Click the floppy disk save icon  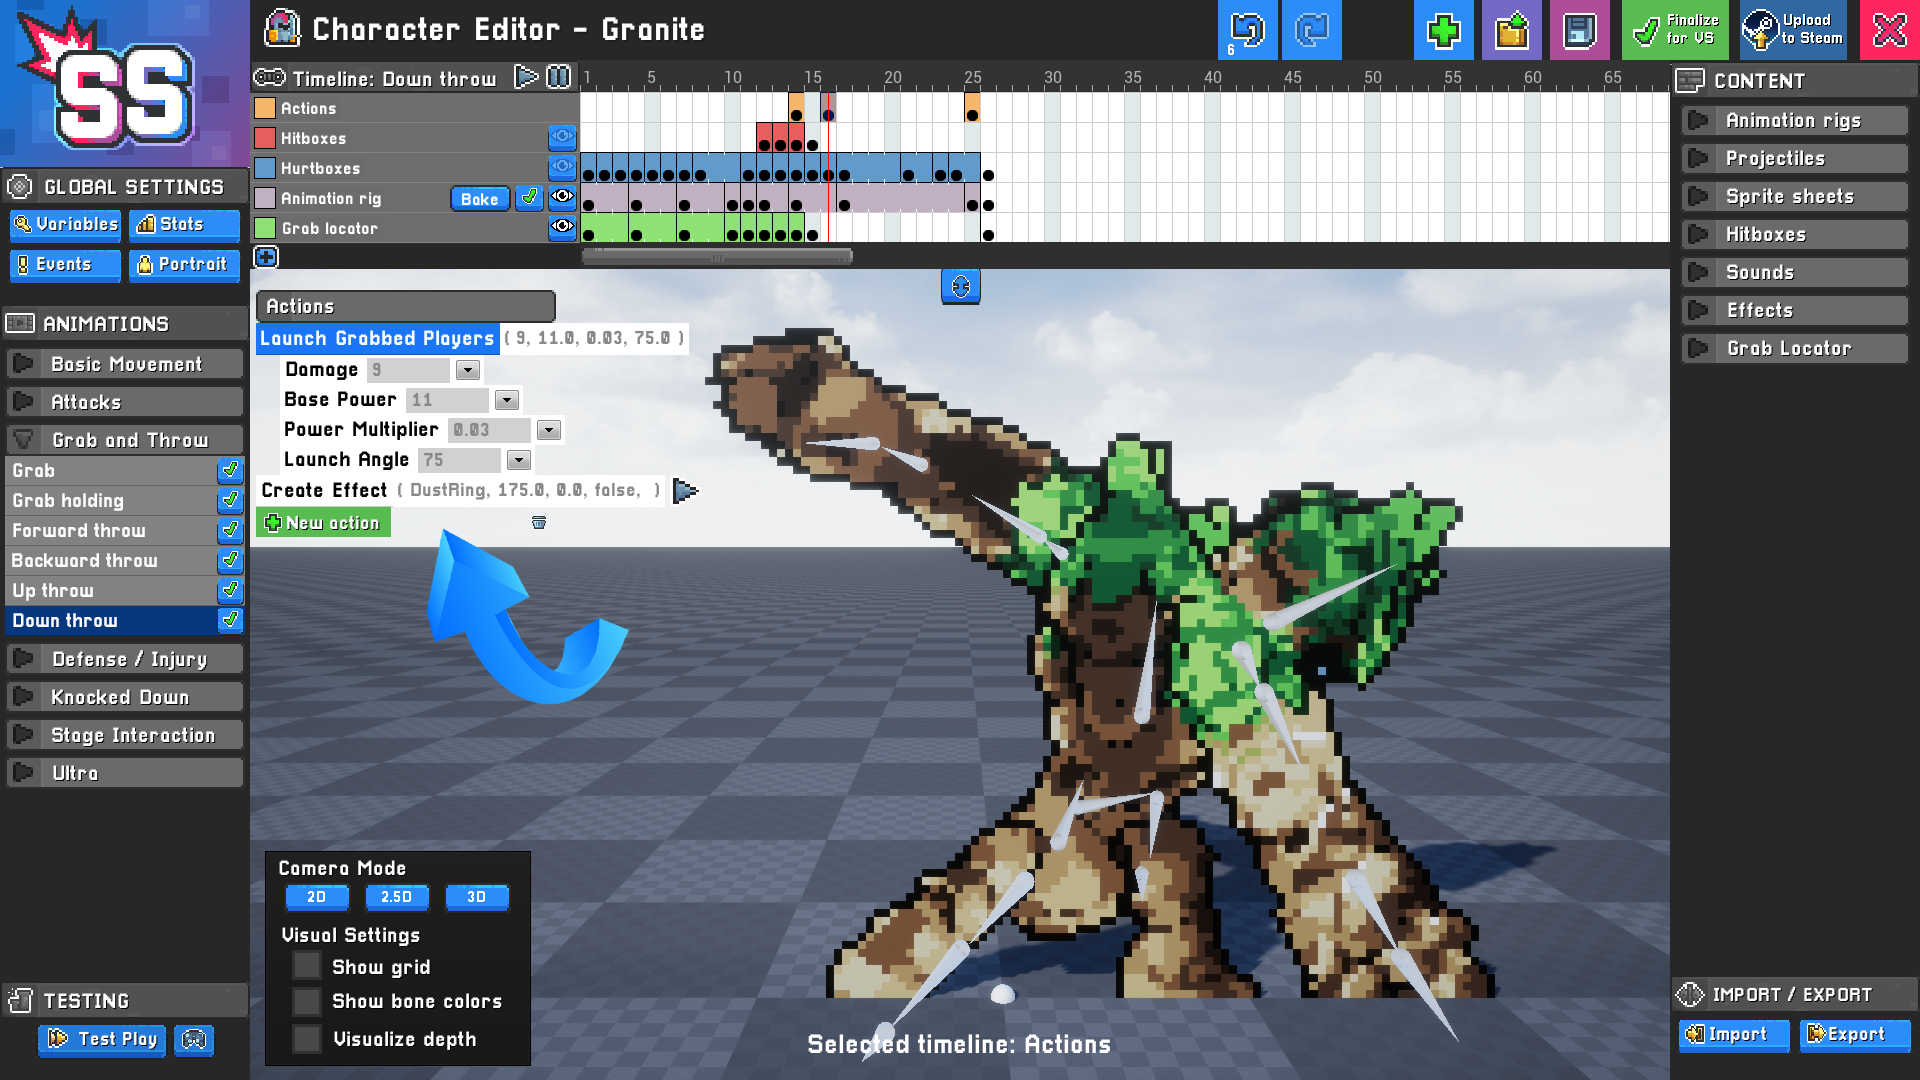tap(1579, 30)
